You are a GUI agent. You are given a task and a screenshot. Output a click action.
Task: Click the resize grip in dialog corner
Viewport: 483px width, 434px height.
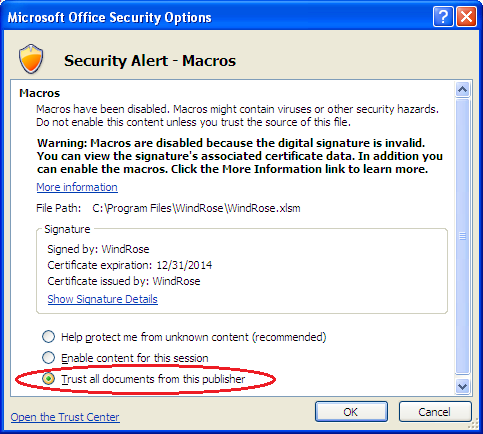(x=473, y=424)
